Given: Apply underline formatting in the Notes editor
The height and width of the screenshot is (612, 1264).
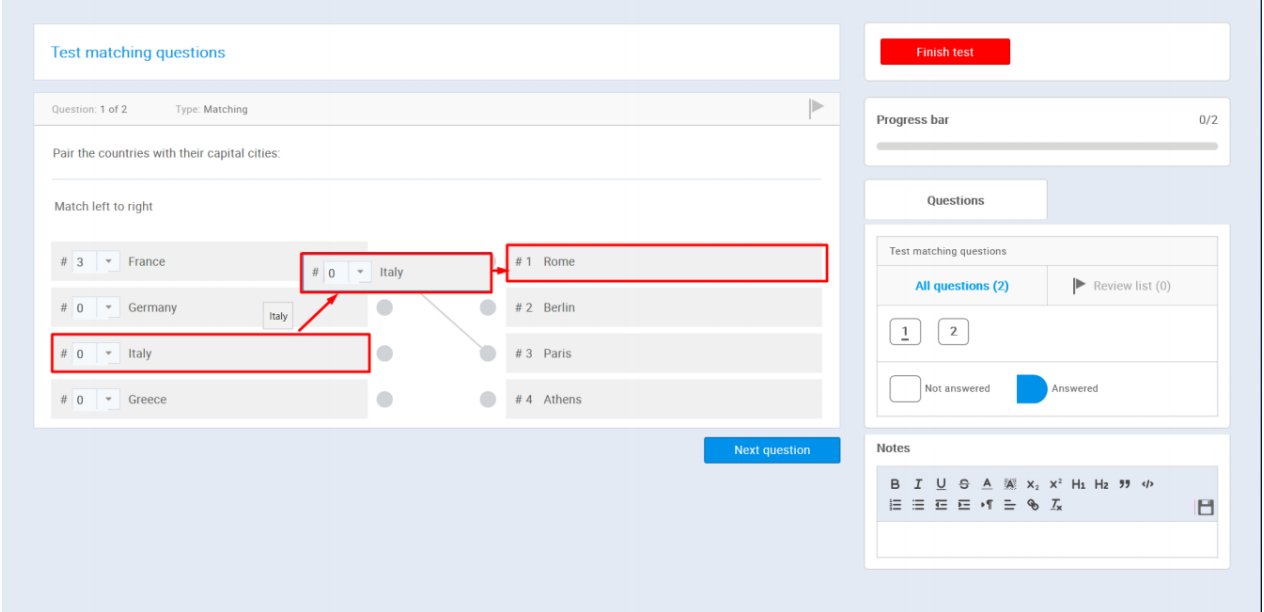Looking at the screenshot, I should click(941, 484).
